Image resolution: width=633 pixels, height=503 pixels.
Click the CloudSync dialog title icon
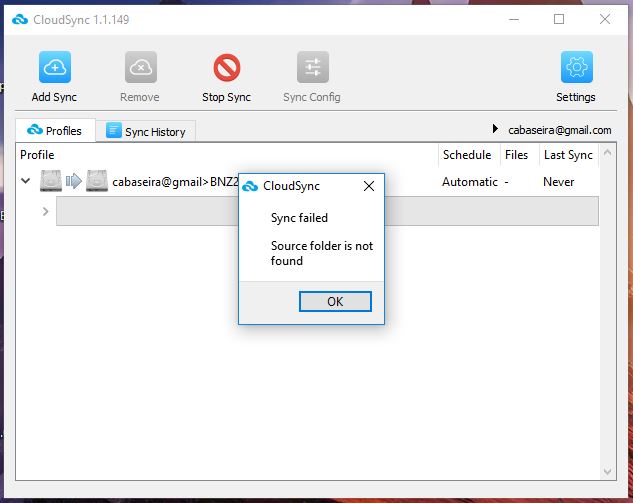click(x=250, y=186)
